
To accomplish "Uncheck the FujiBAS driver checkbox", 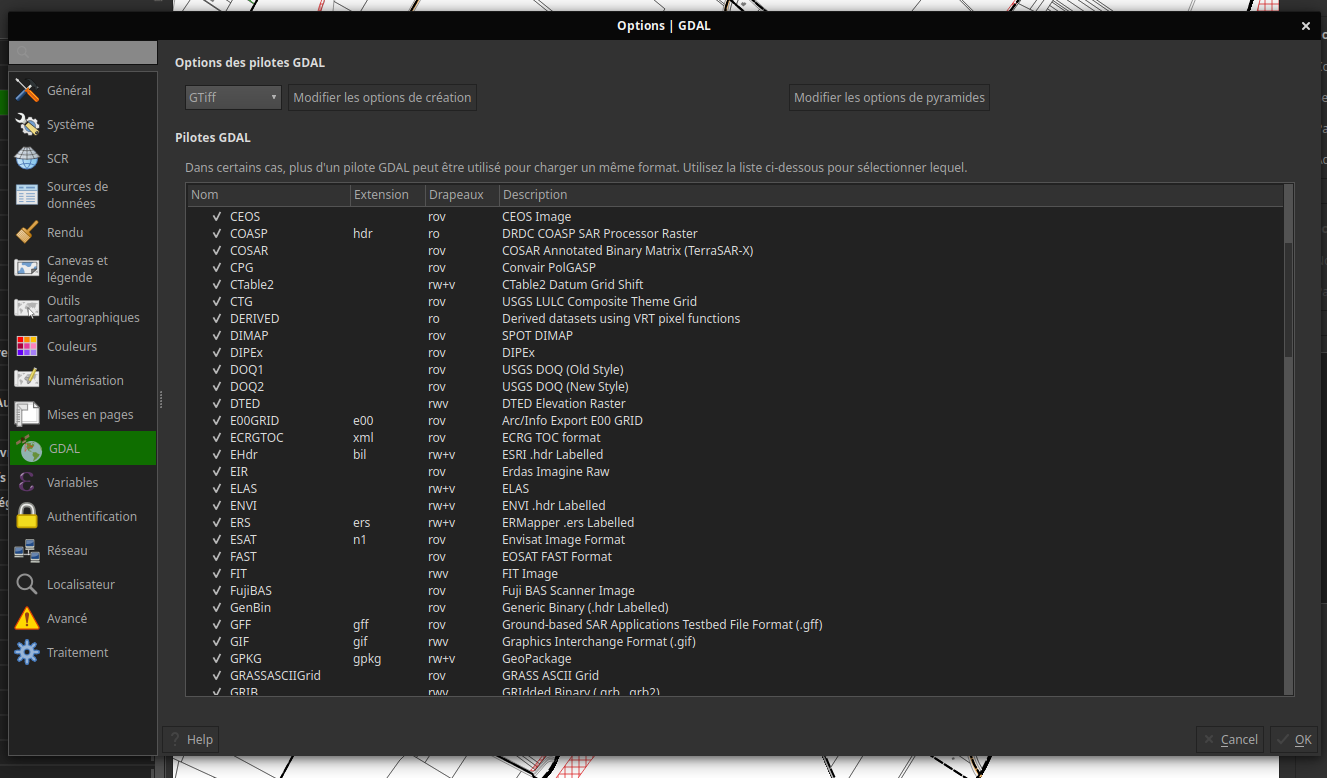I will click(216, 590).
